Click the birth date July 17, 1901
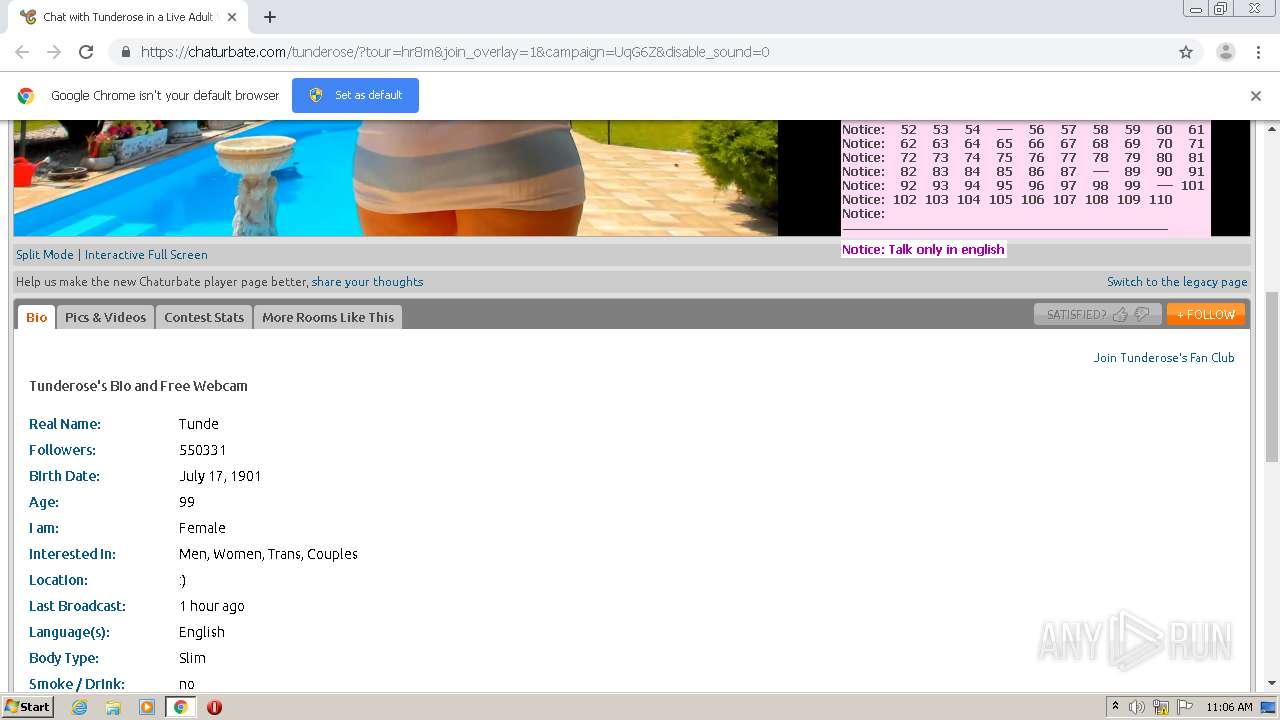The image size is (1280, 720). (x=220, y=476)
